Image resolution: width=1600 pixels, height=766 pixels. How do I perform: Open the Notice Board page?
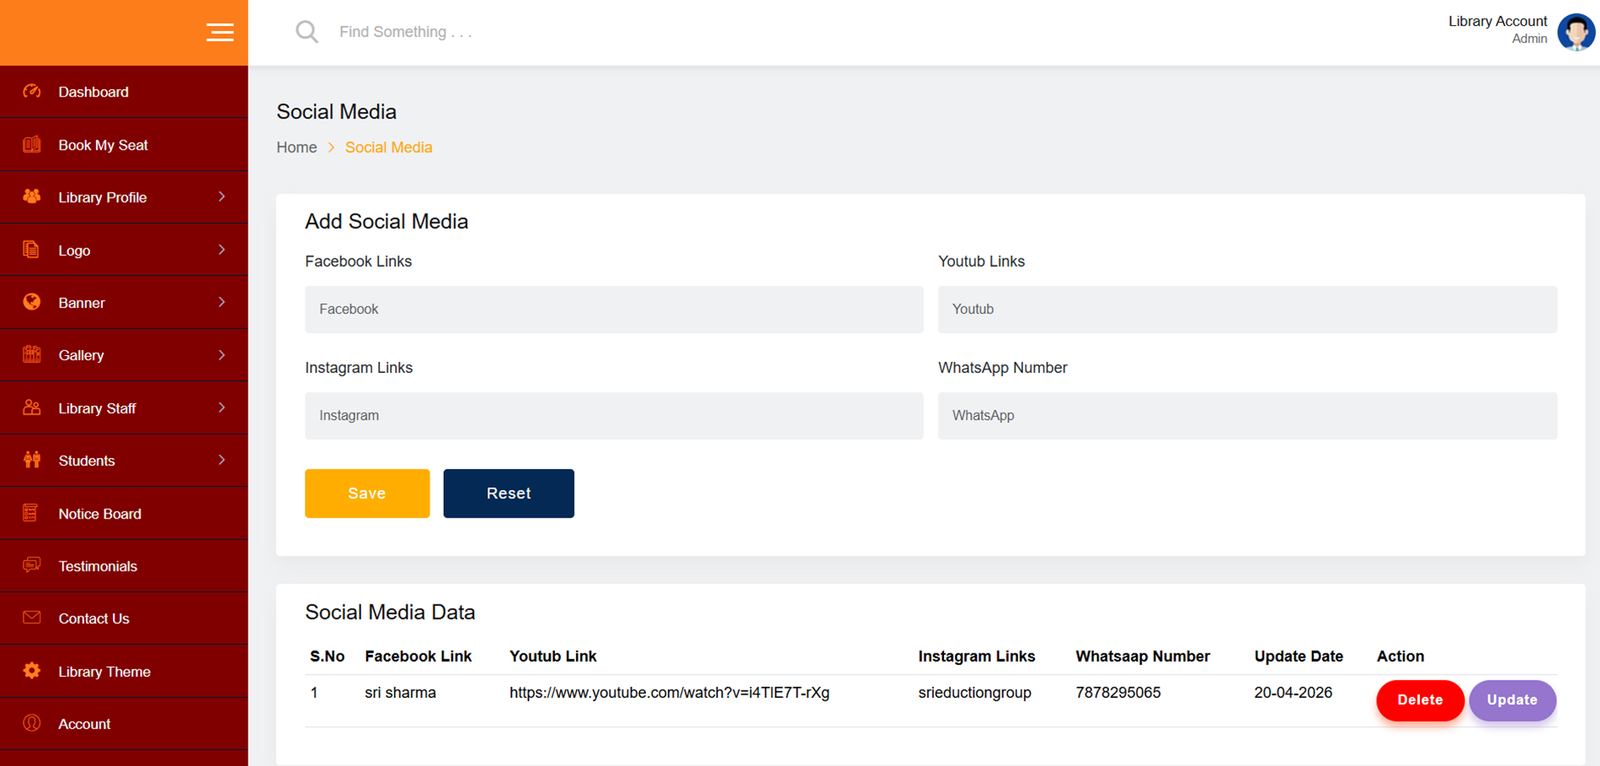124,514
